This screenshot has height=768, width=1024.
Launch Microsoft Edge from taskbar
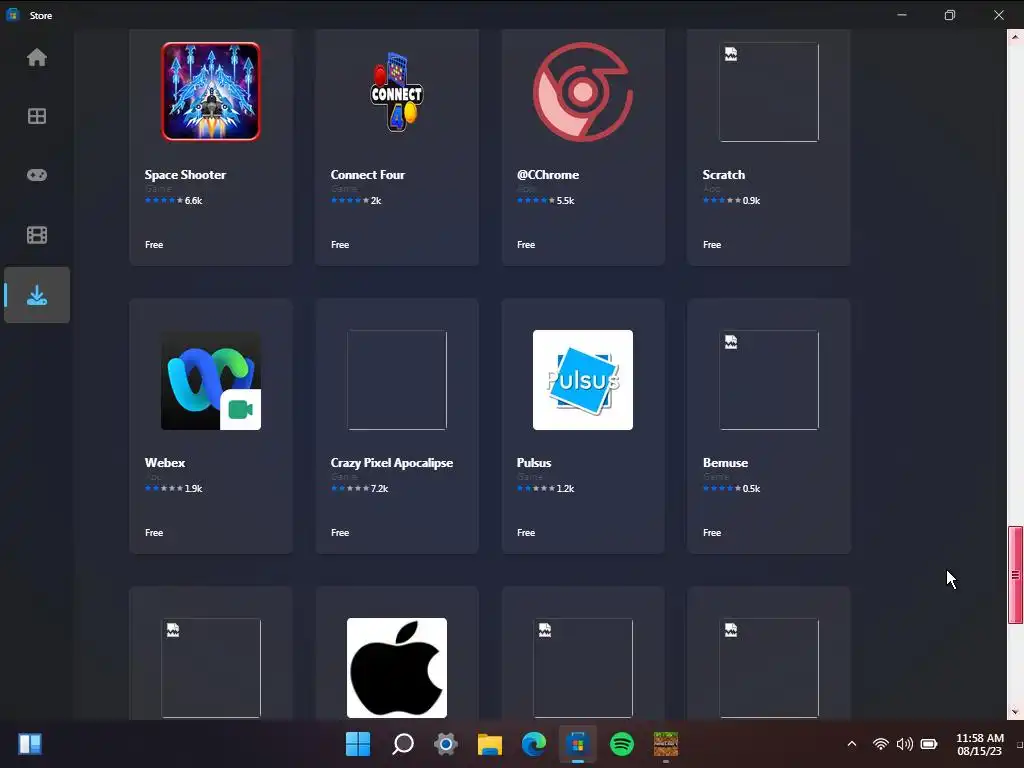point(534,744)
